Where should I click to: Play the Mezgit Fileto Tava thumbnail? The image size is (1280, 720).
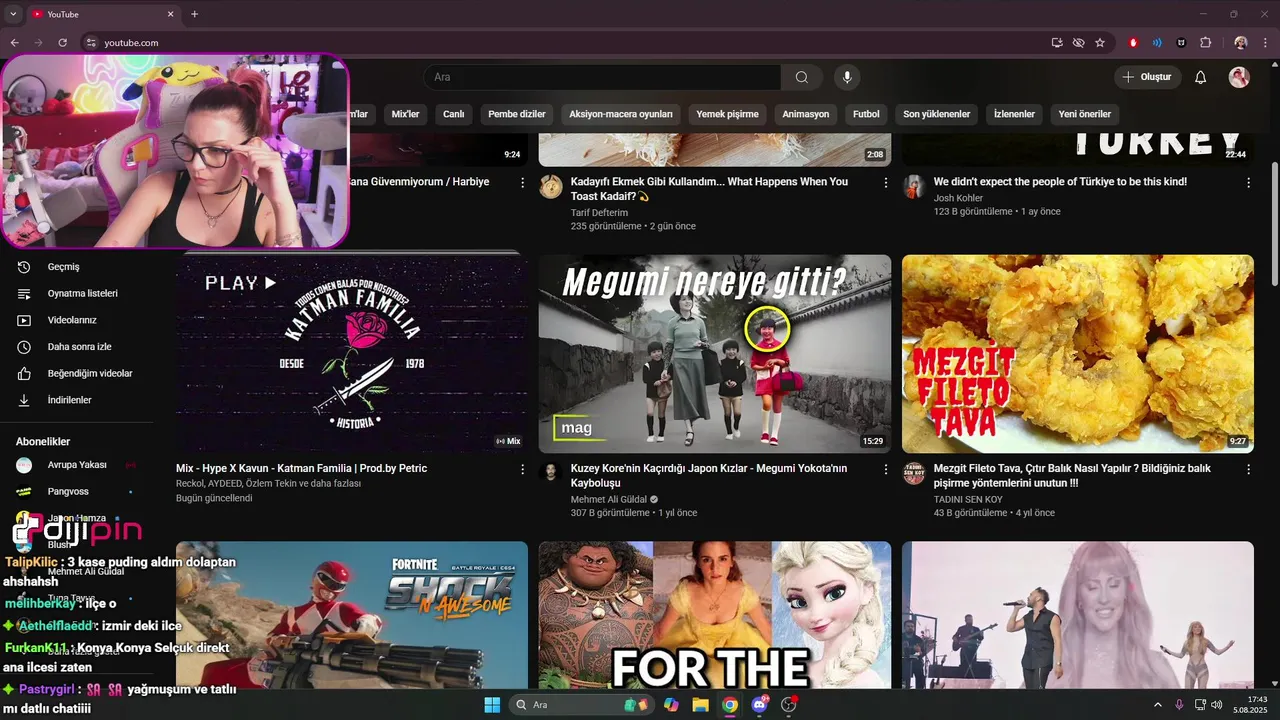pos(1078,353)
